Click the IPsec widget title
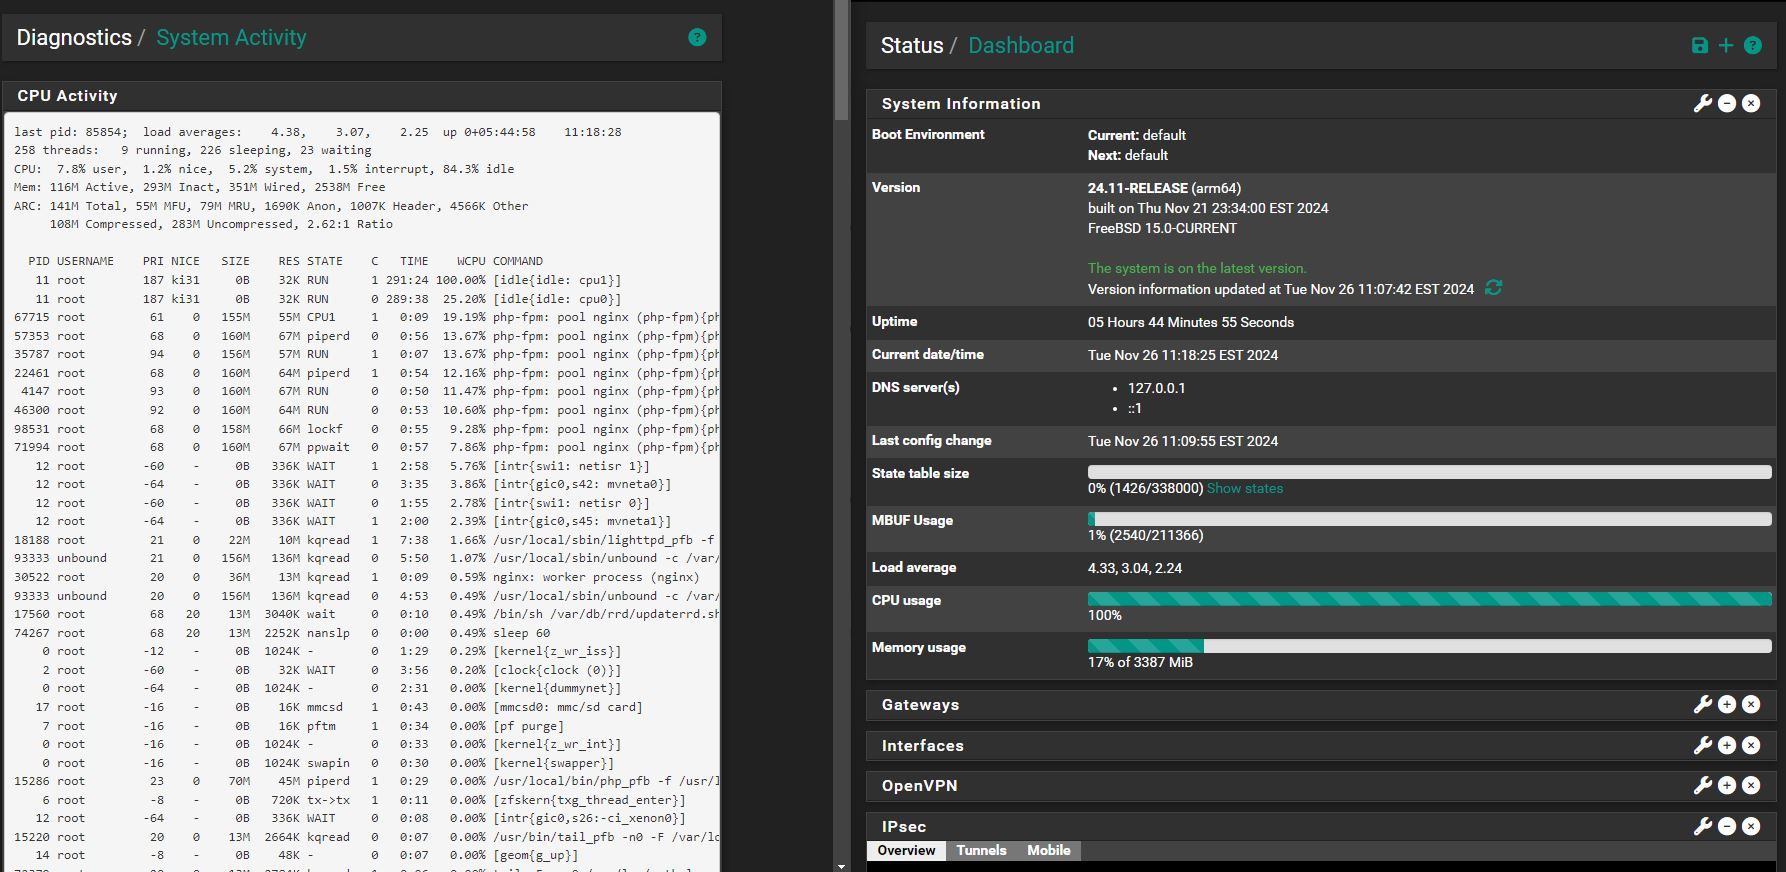The image size is (1786, 872). coord(903,827)
